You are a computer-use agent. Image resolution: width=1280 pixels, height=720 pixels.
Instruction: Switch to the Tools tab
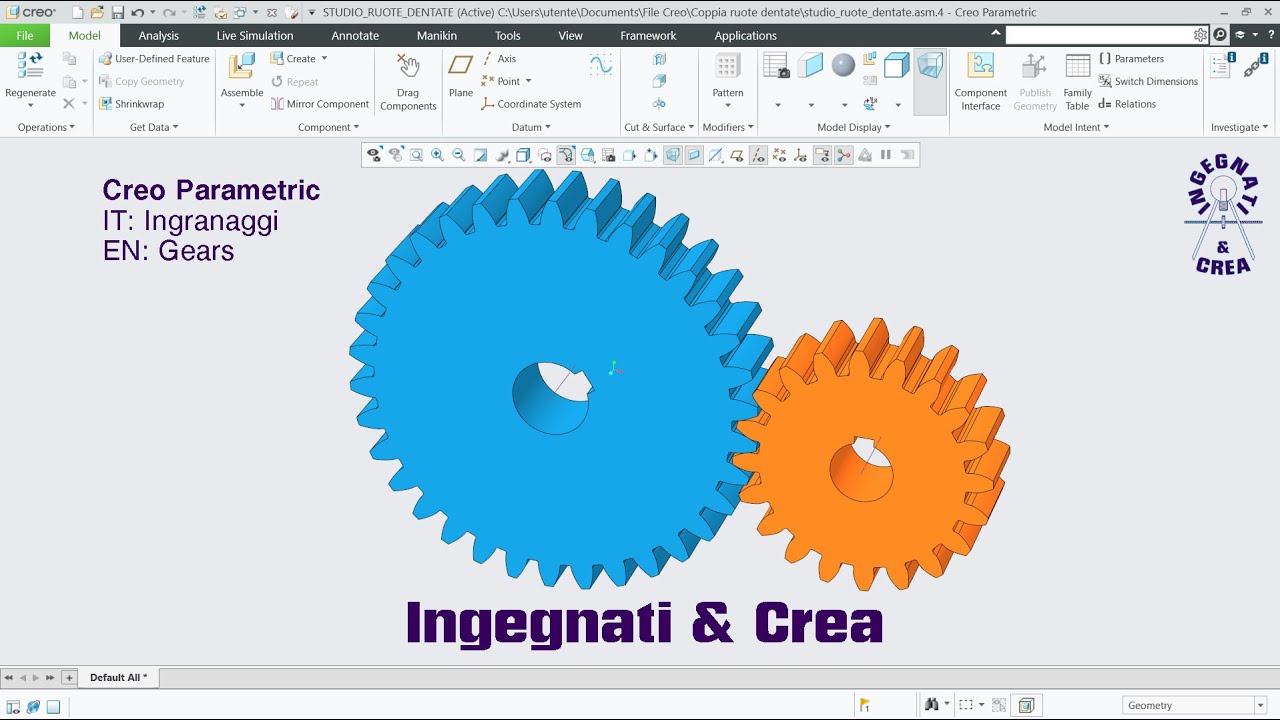point(508,35)
